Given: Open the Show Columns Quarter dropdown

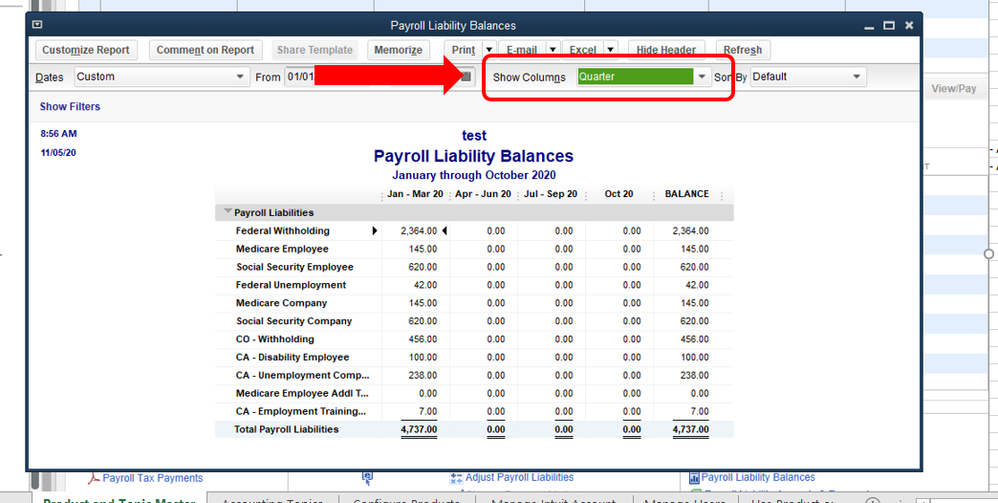Looking at the screenshot, I should point(702,77).
